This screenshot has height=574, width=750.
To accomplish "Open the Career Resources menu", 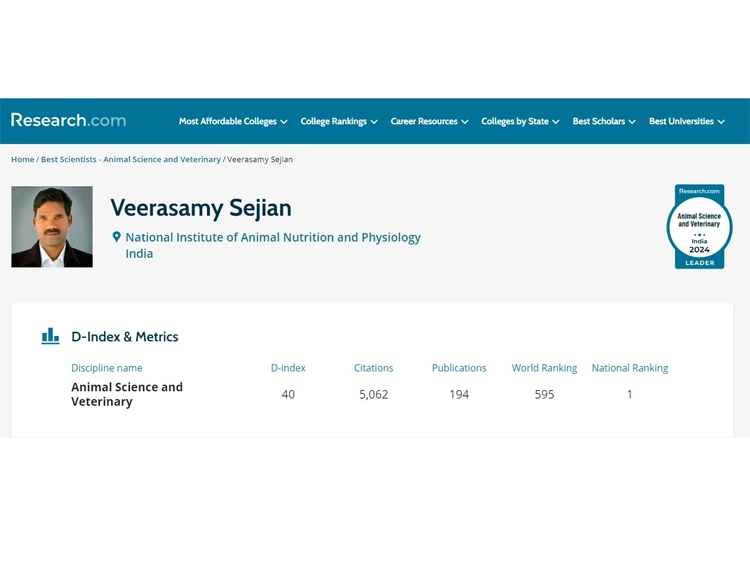I will click(429, 121).
